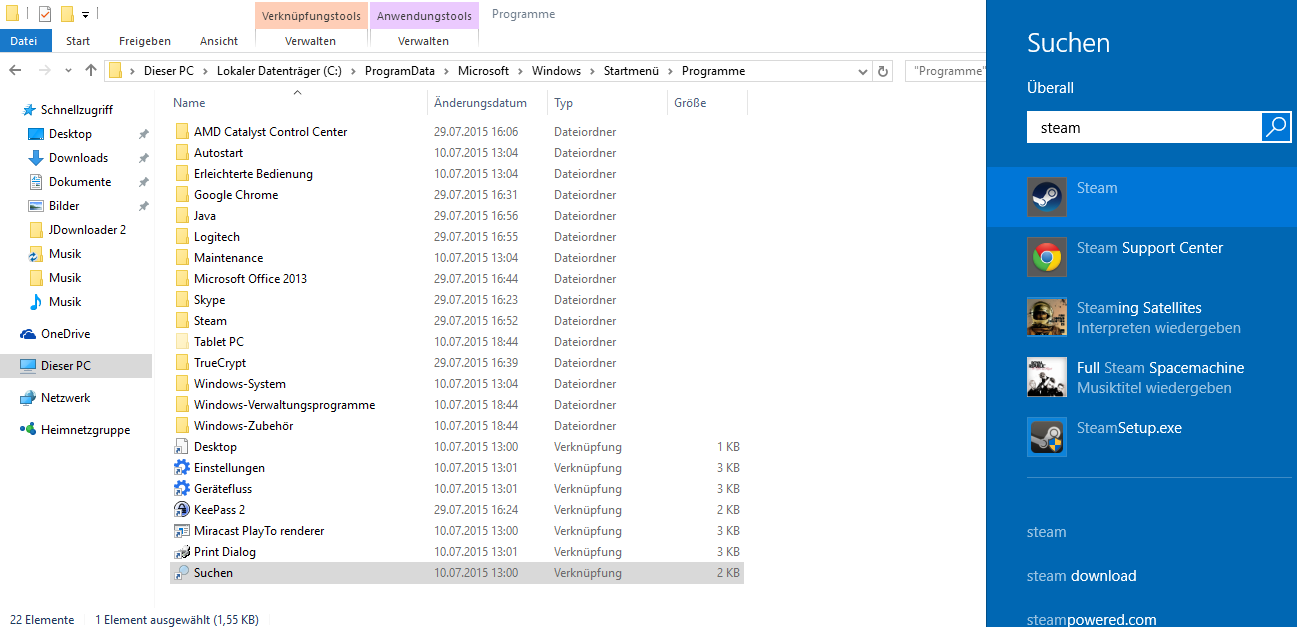Sort by the Typ column header

click(x=608, y=102)
